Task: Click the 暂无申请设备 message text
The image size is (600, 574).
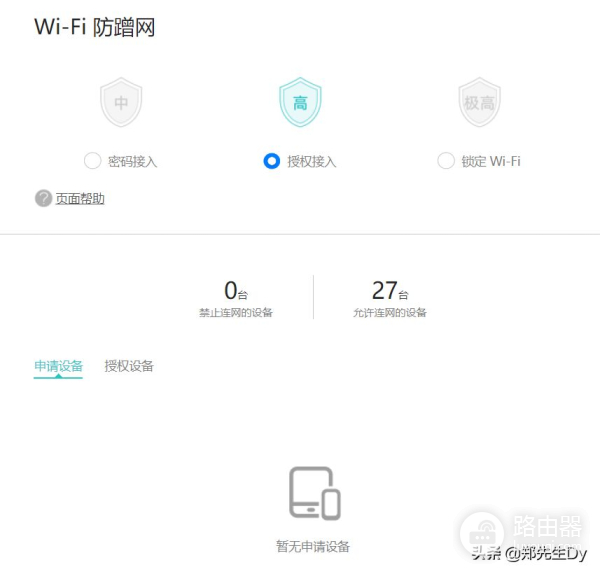Action: coord(313,546)
